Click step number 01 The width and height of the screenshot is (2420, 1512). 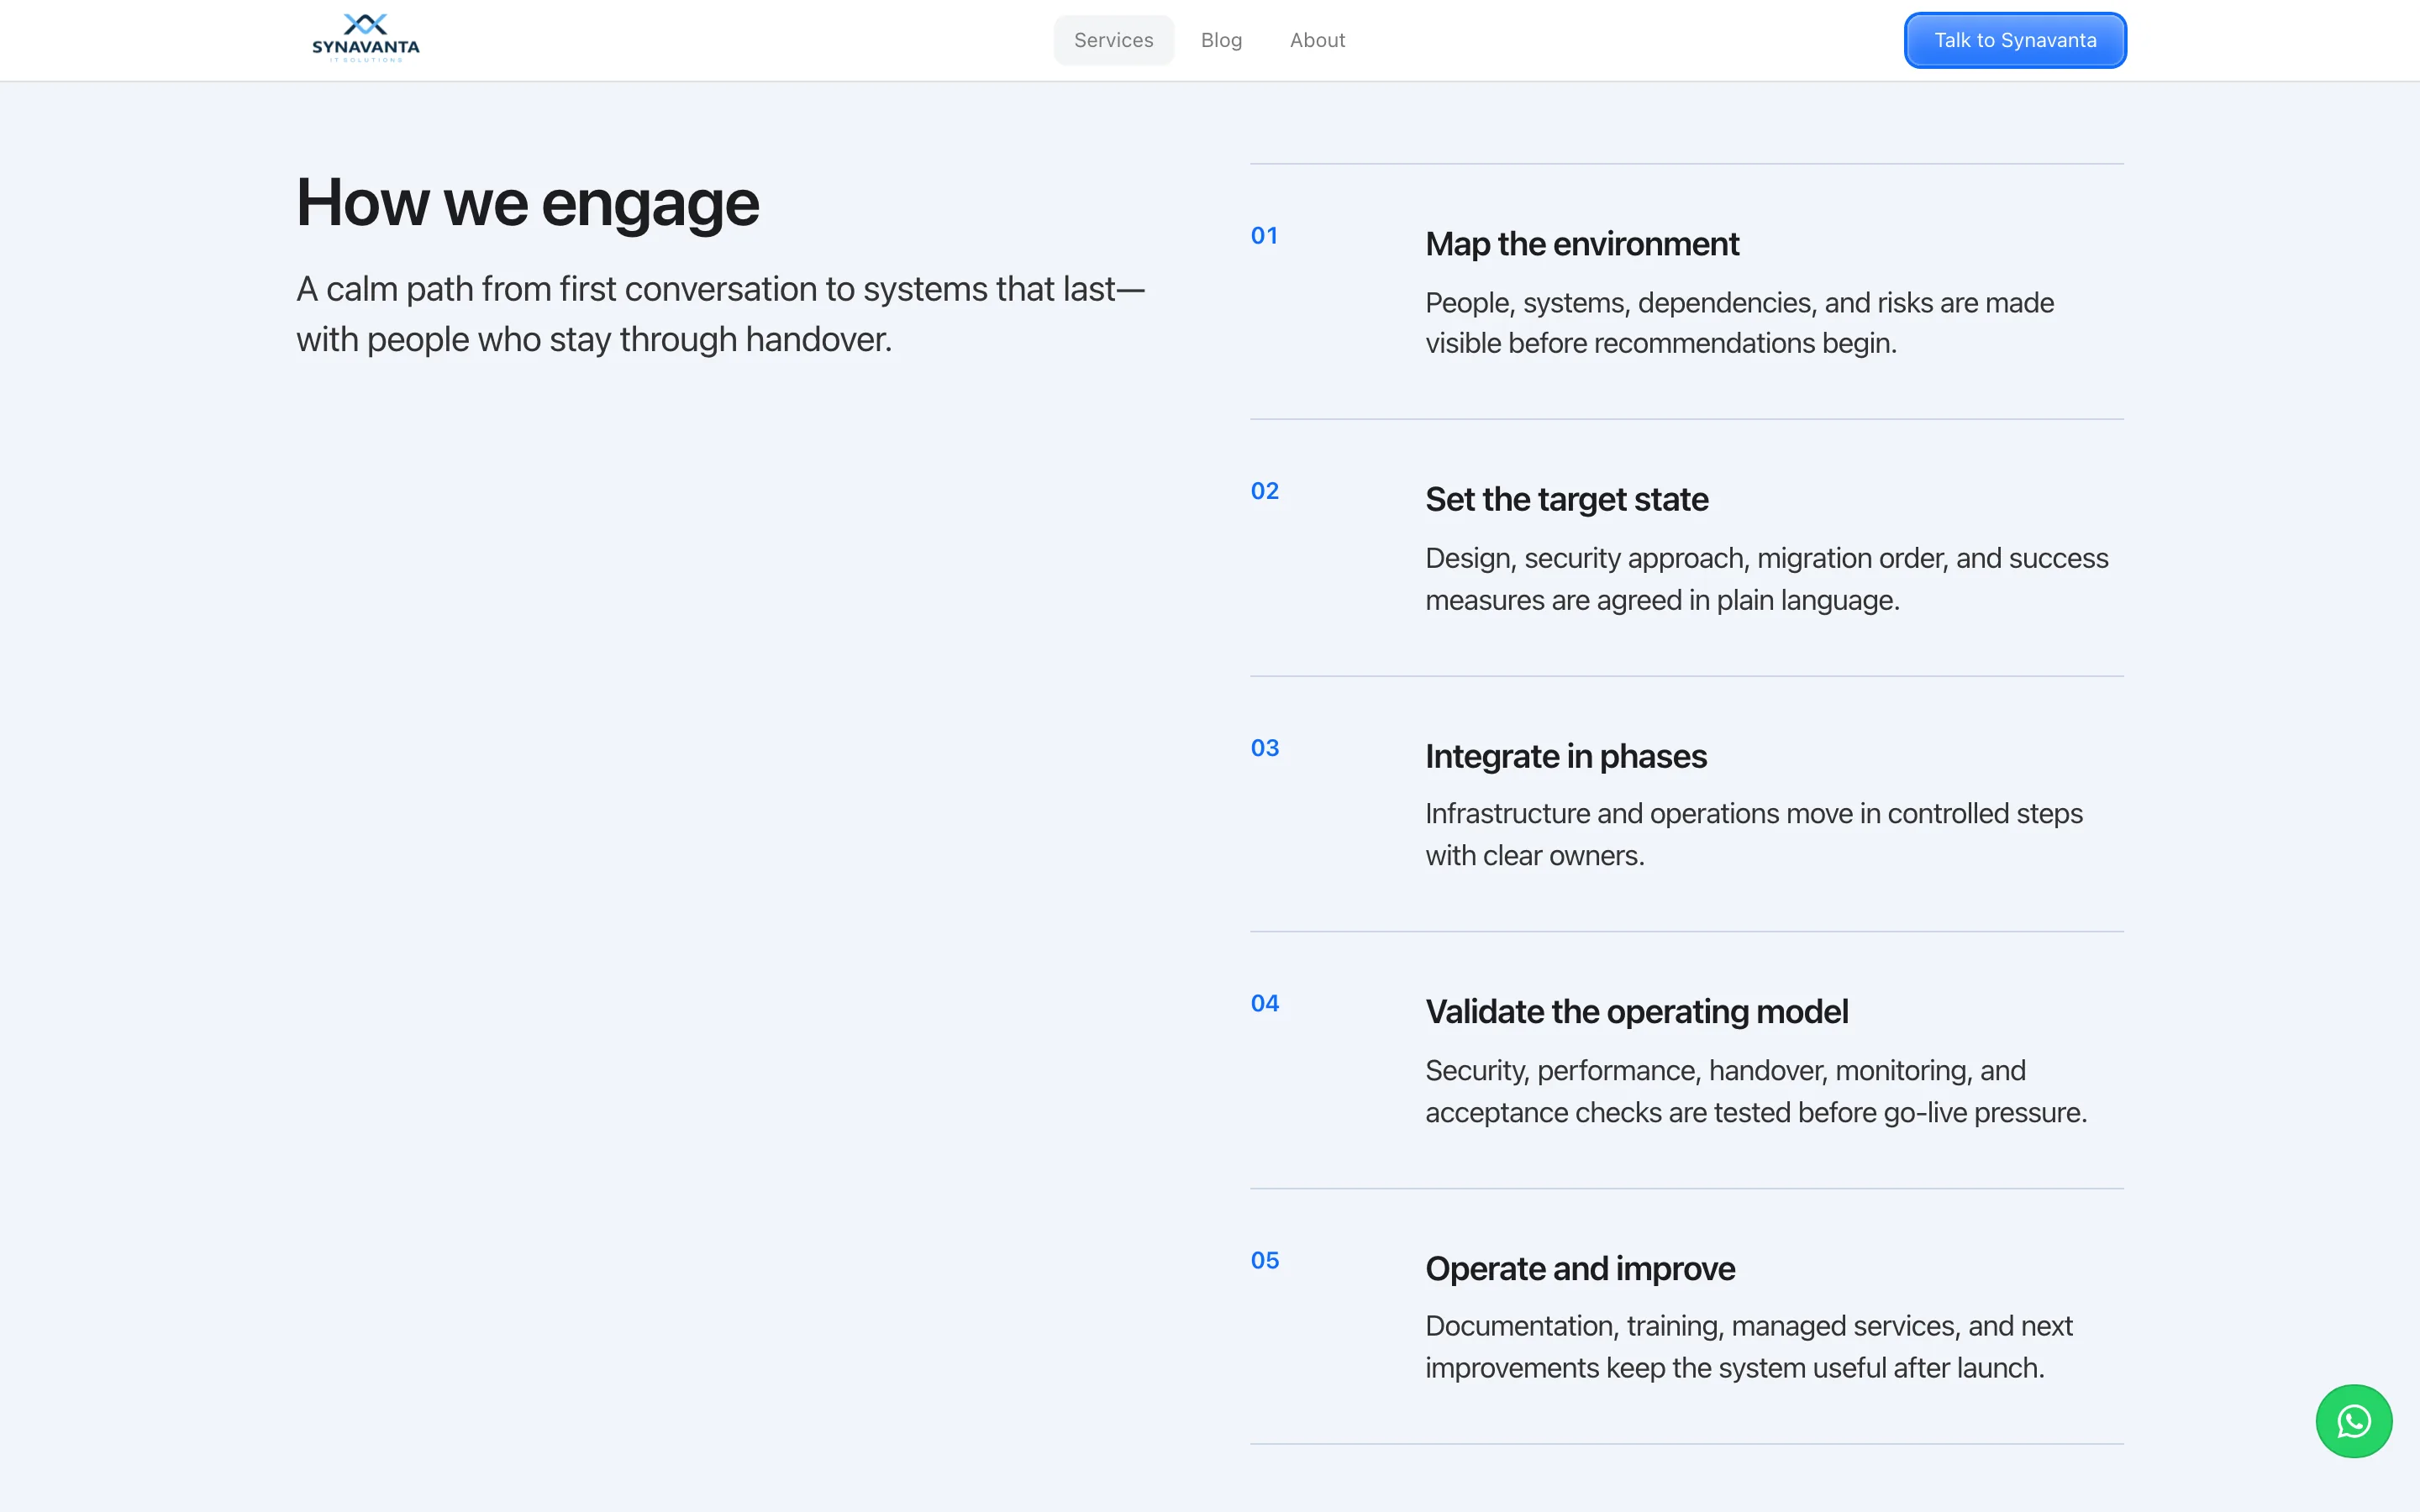coord(1264,236)
